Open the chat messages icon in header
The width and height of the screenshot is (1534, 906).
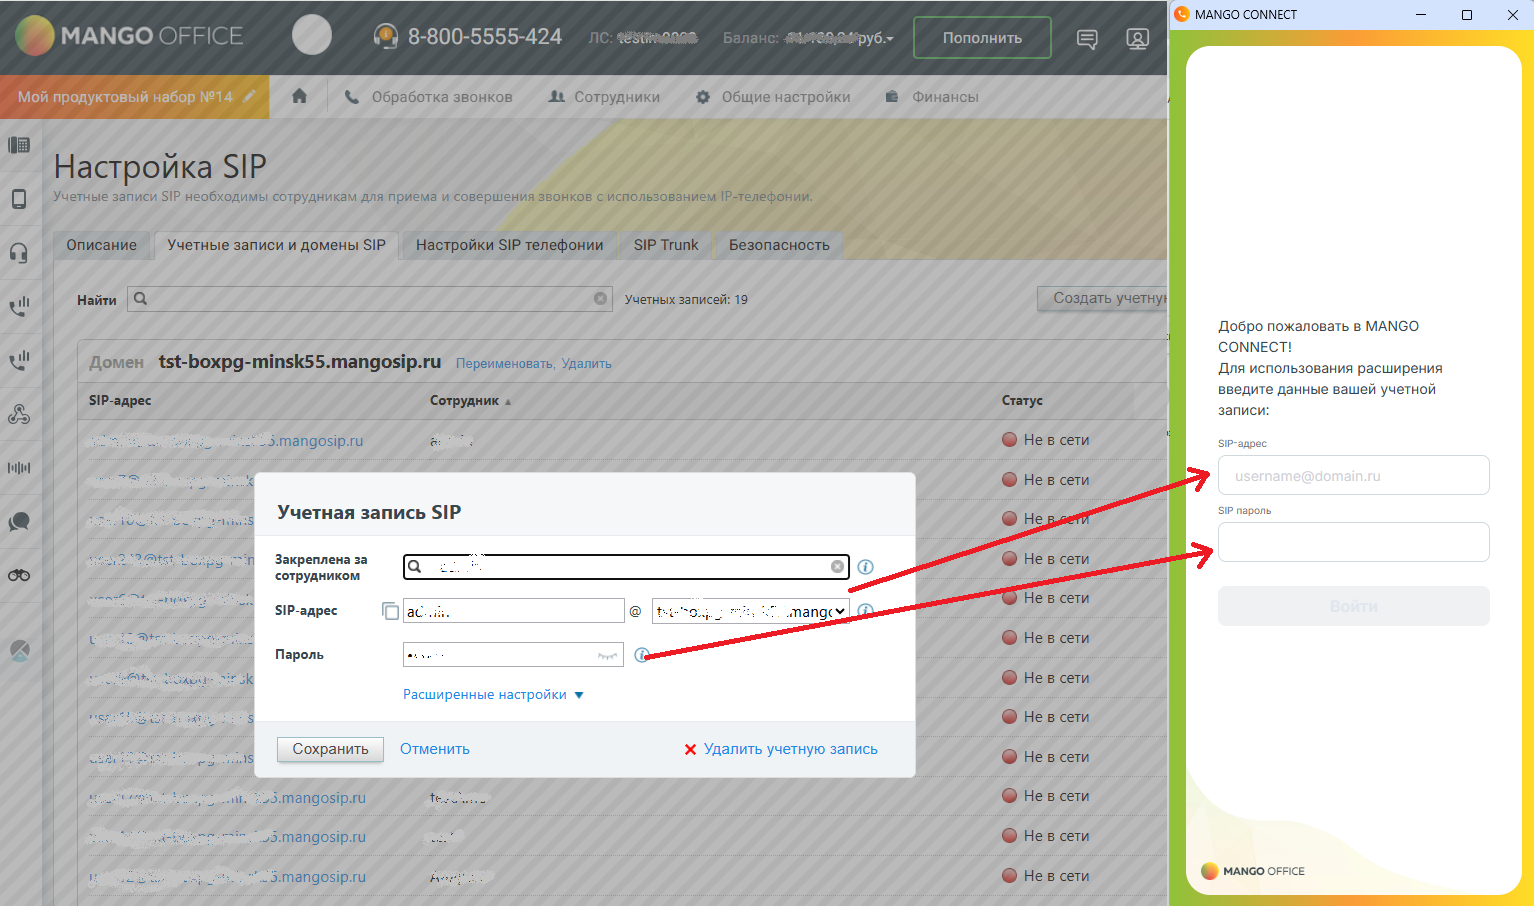pos(1086,38)
